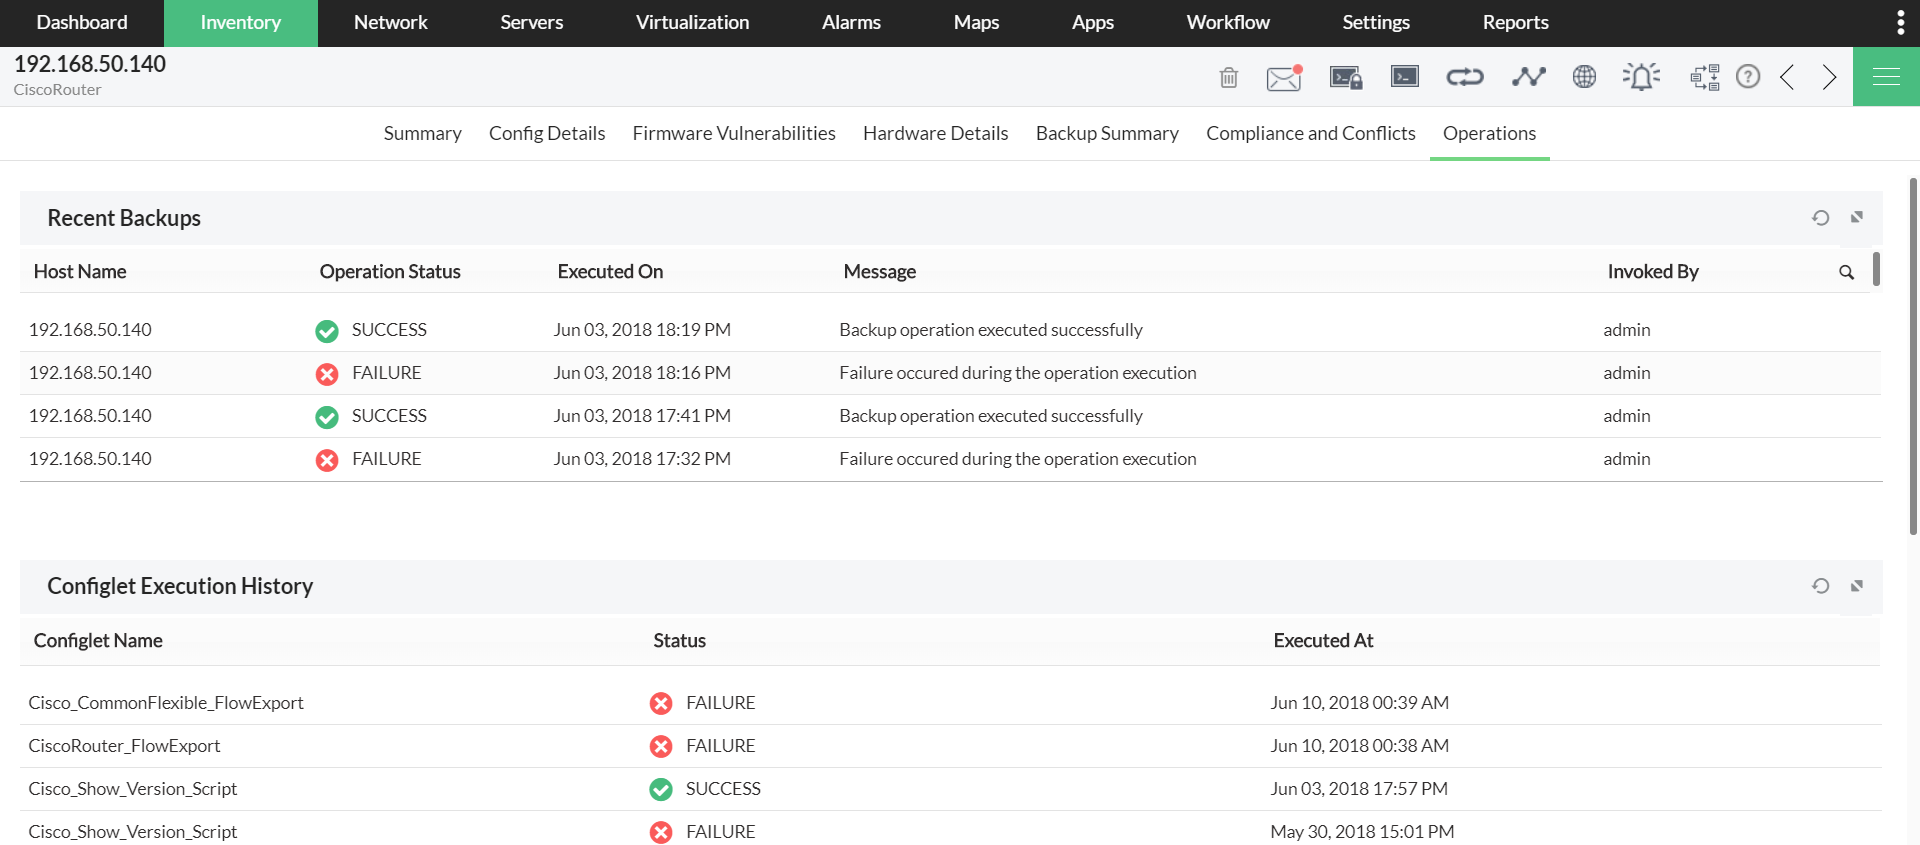
Task: Click the globe icon in toolbar
Action: 1584,76
